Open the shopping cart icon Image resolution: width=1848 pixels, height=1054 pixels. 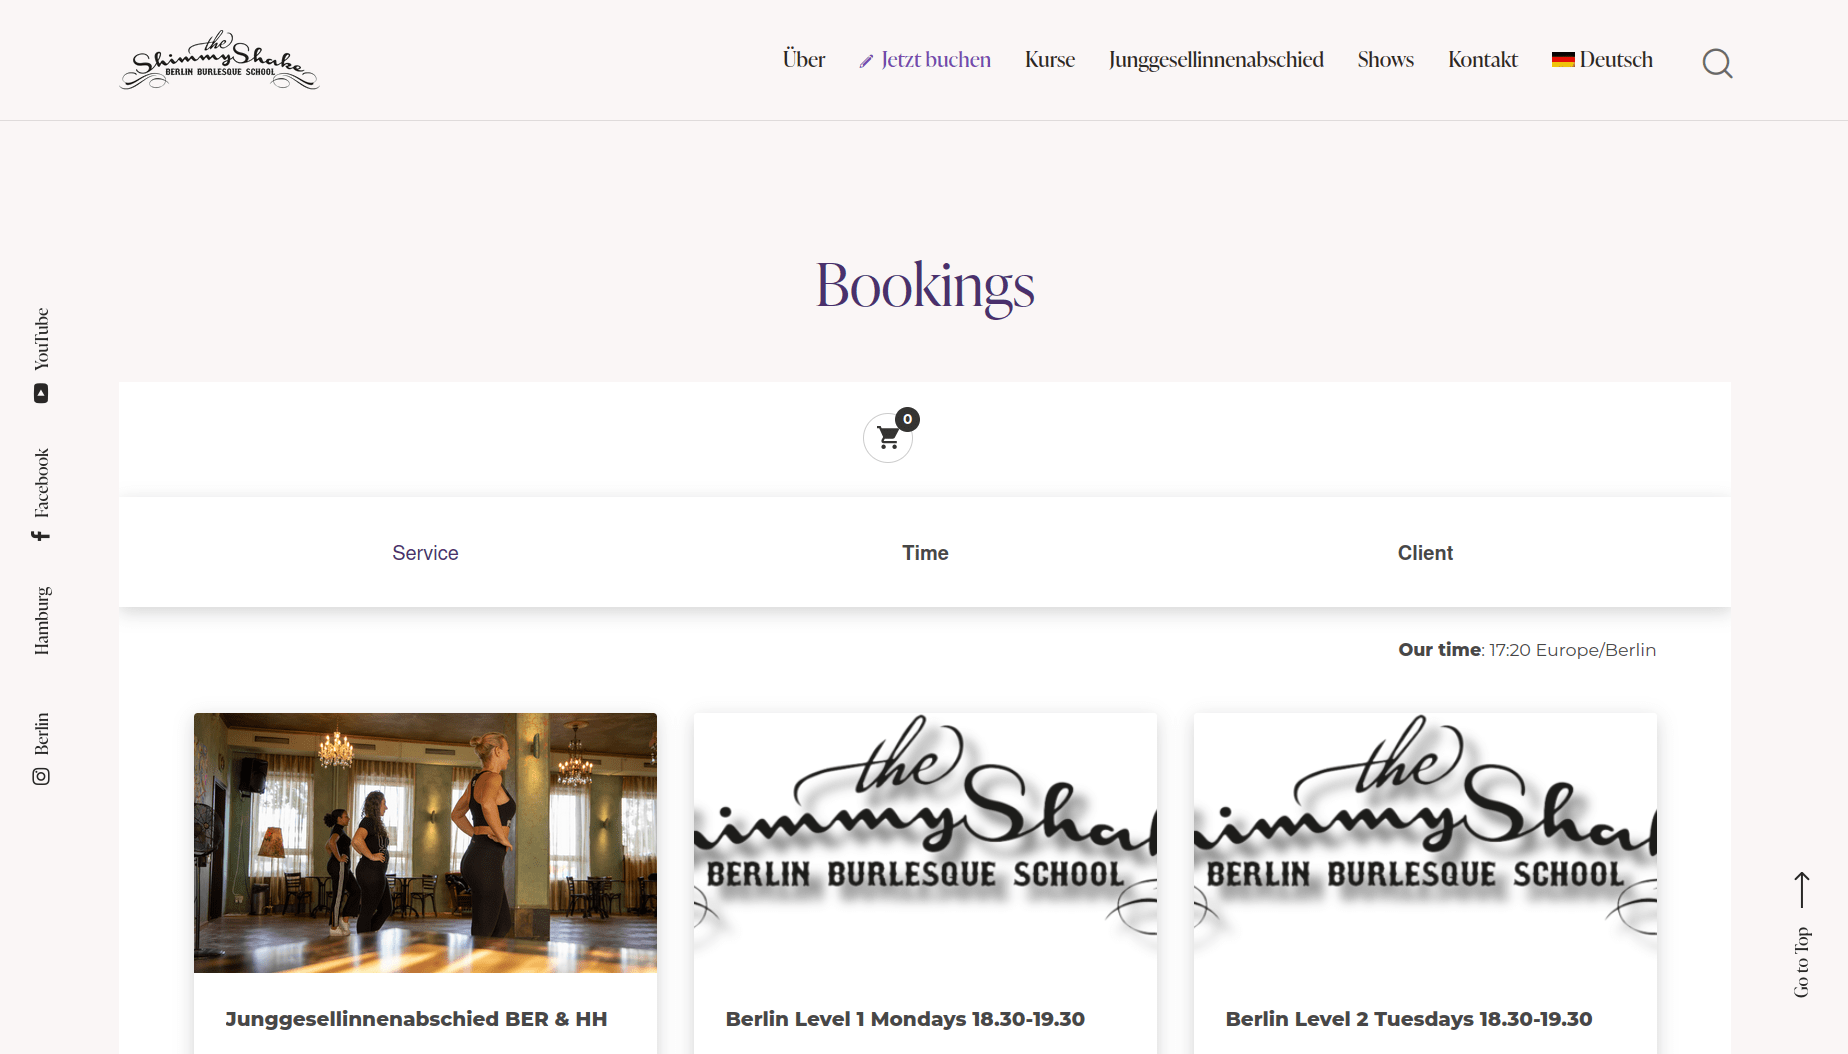point(888,438)
